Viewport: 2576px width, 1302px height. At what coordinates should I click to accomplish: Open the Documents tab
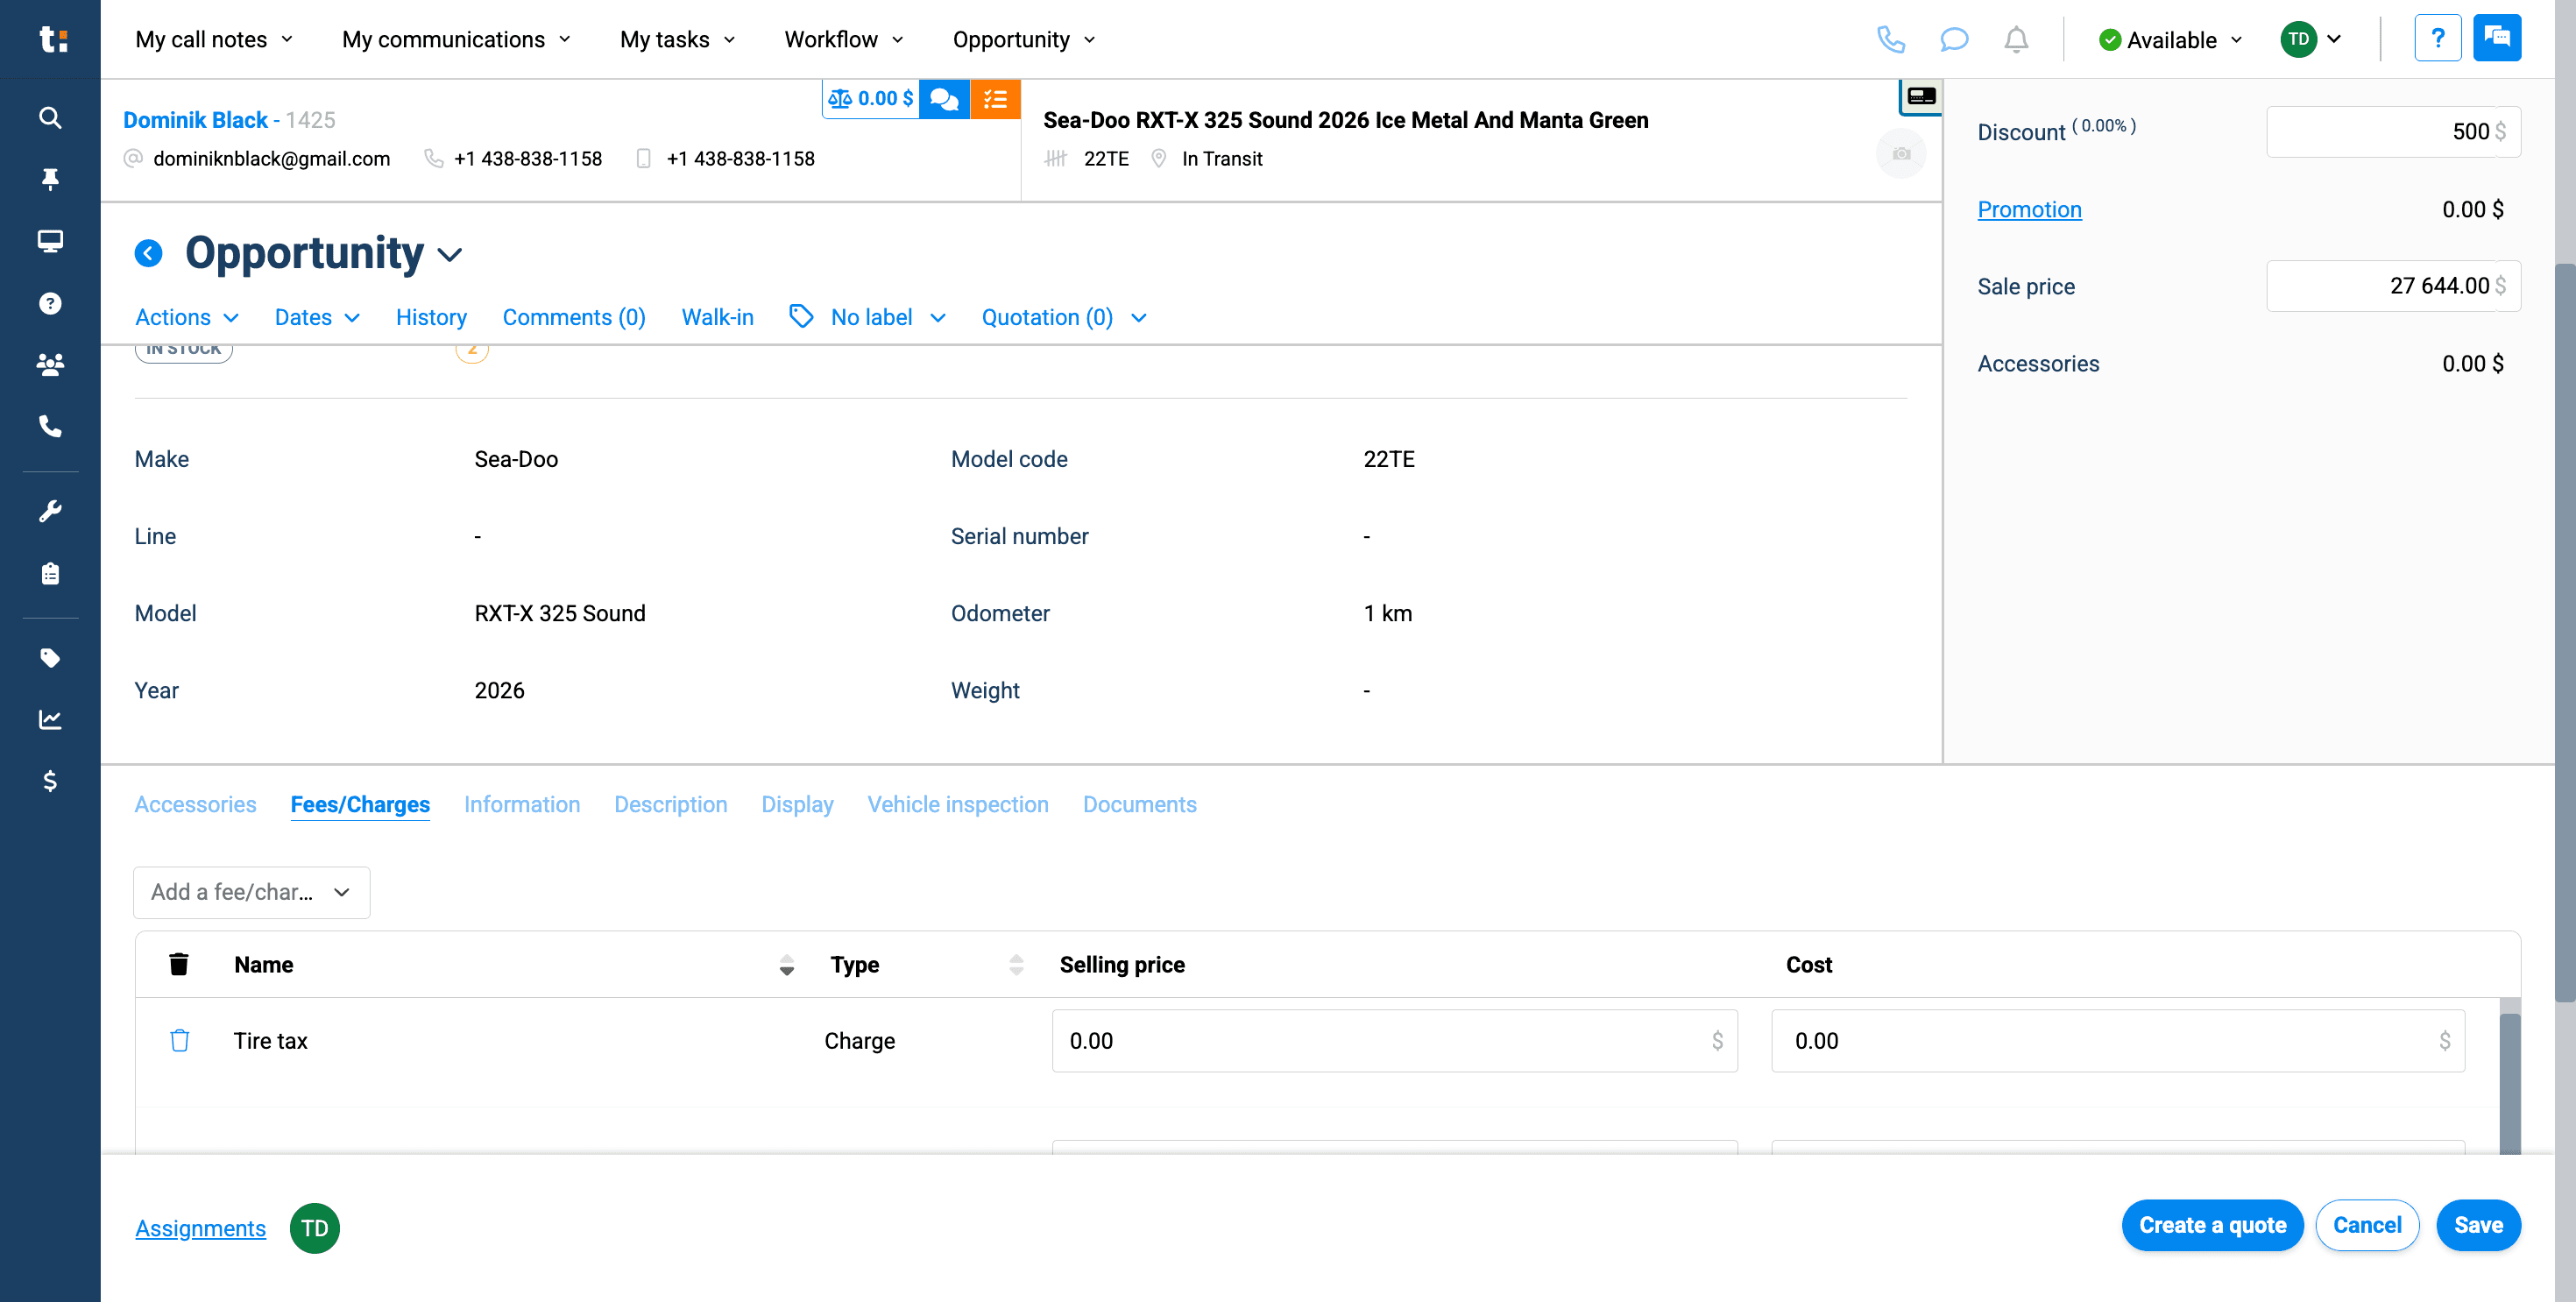click(x=1139, y=804)
